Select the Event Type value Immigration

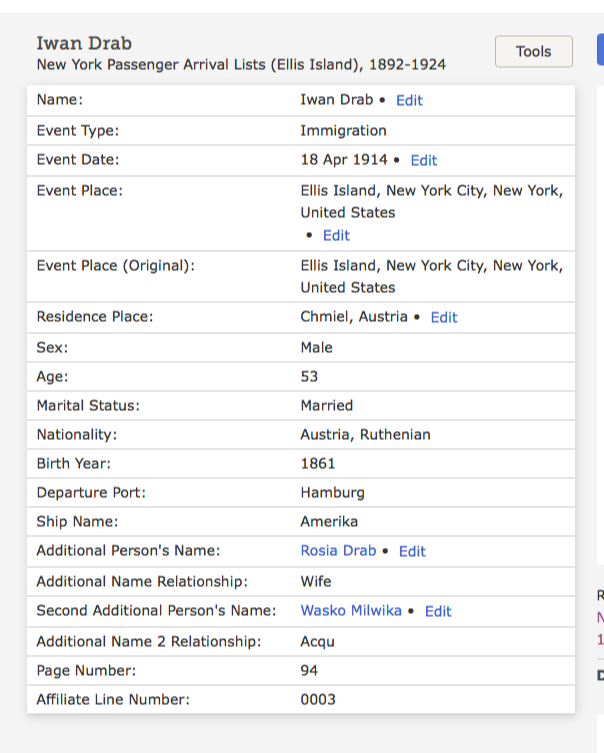343,130
